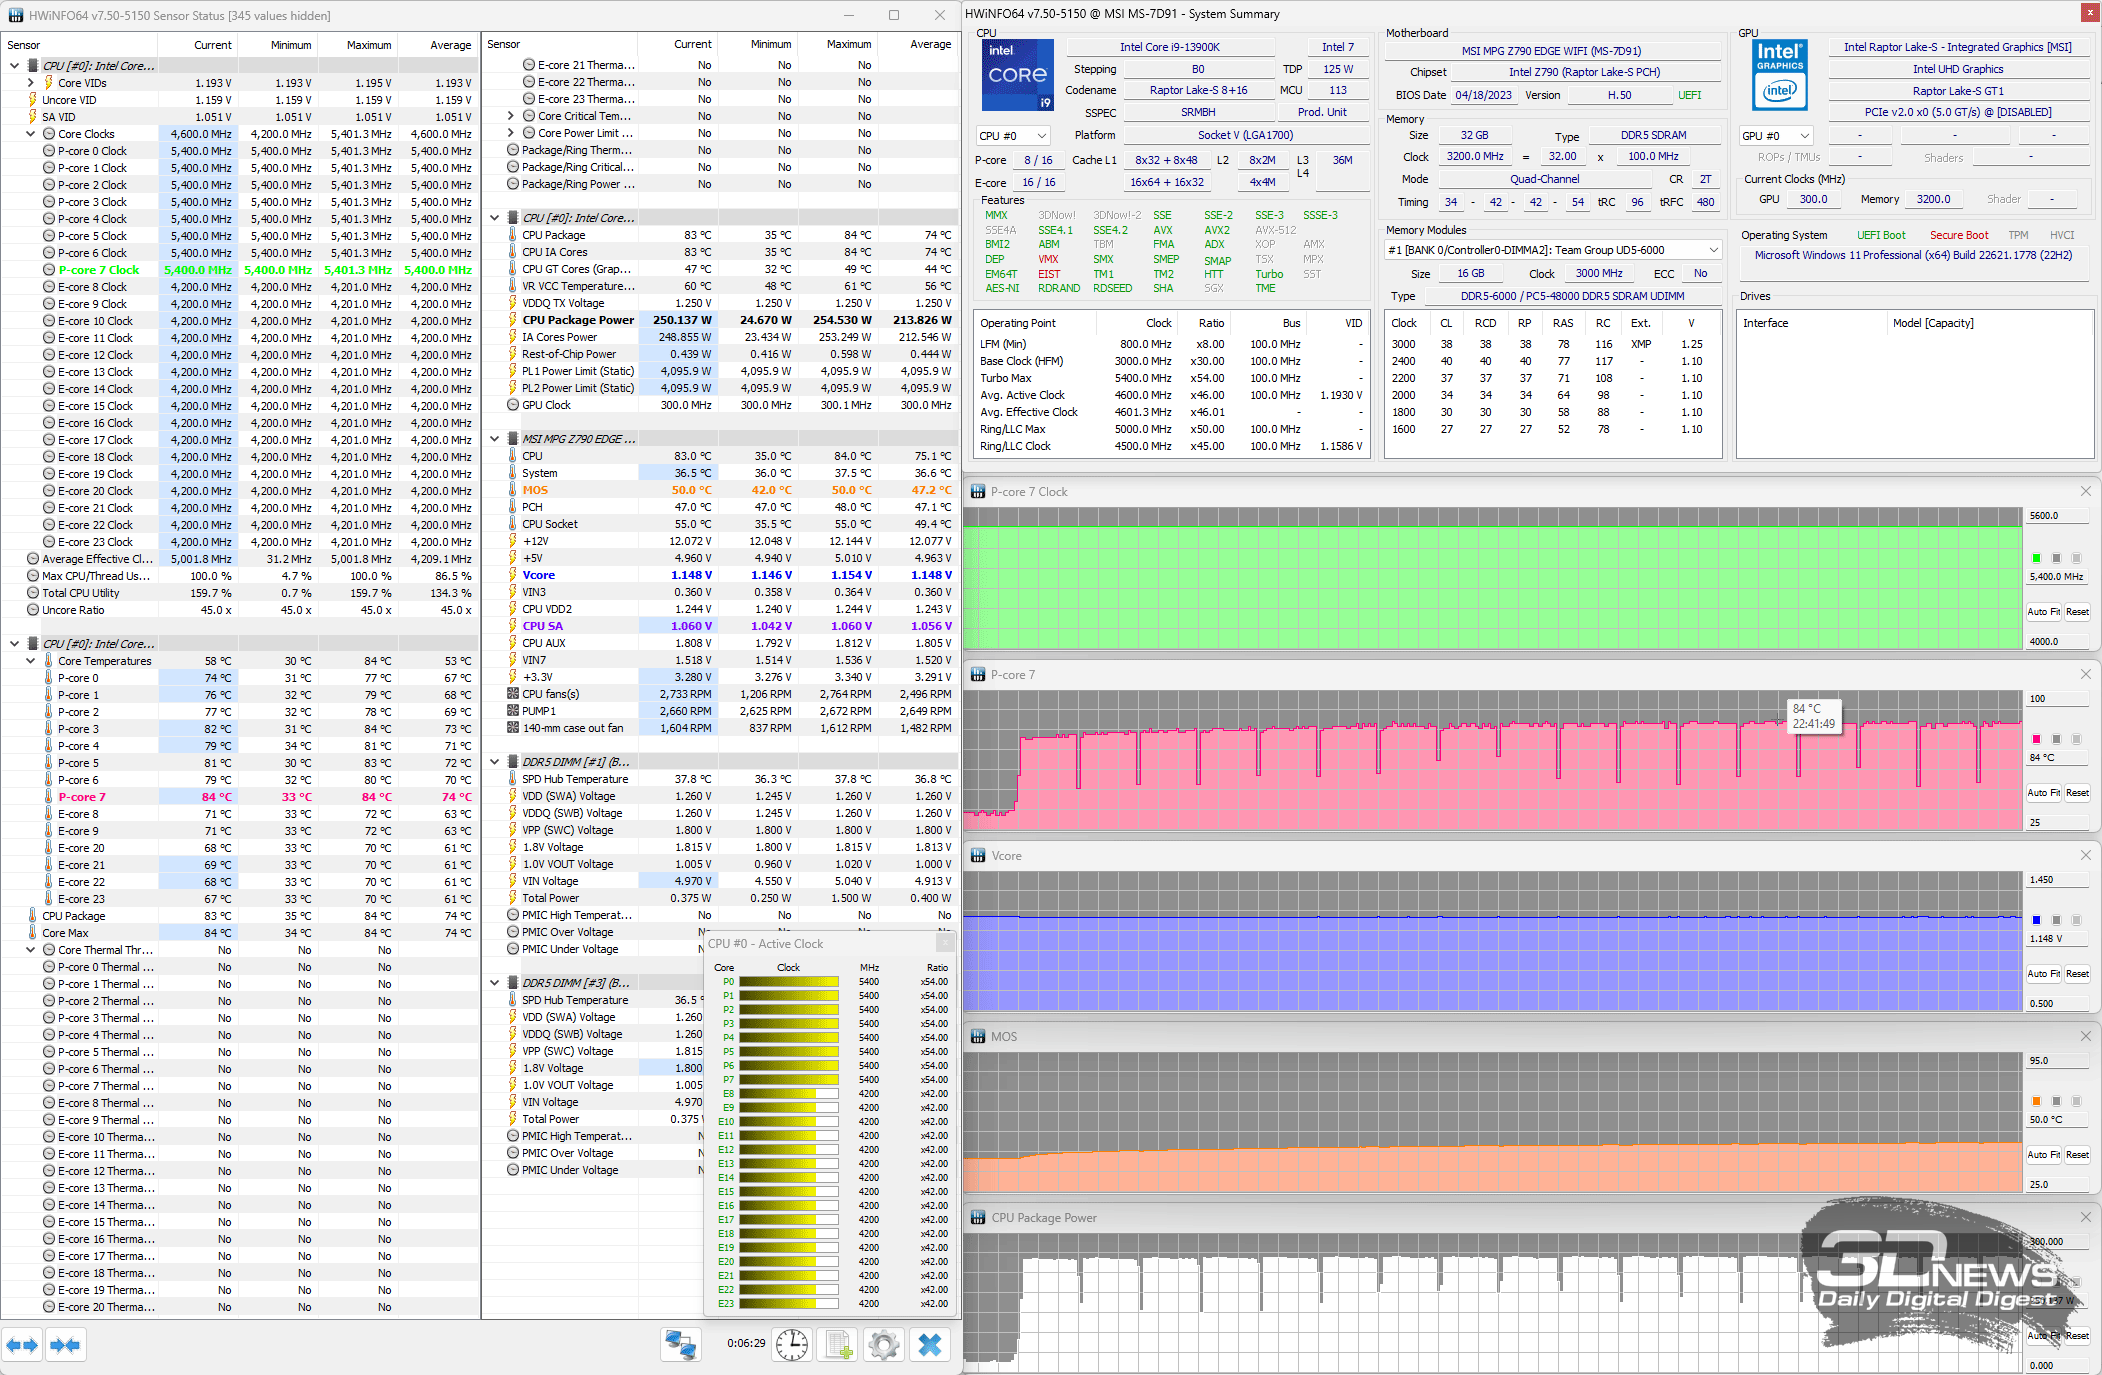
Task: Click the collapse-columns inward arrows icon
Action: click(65, 1345)
